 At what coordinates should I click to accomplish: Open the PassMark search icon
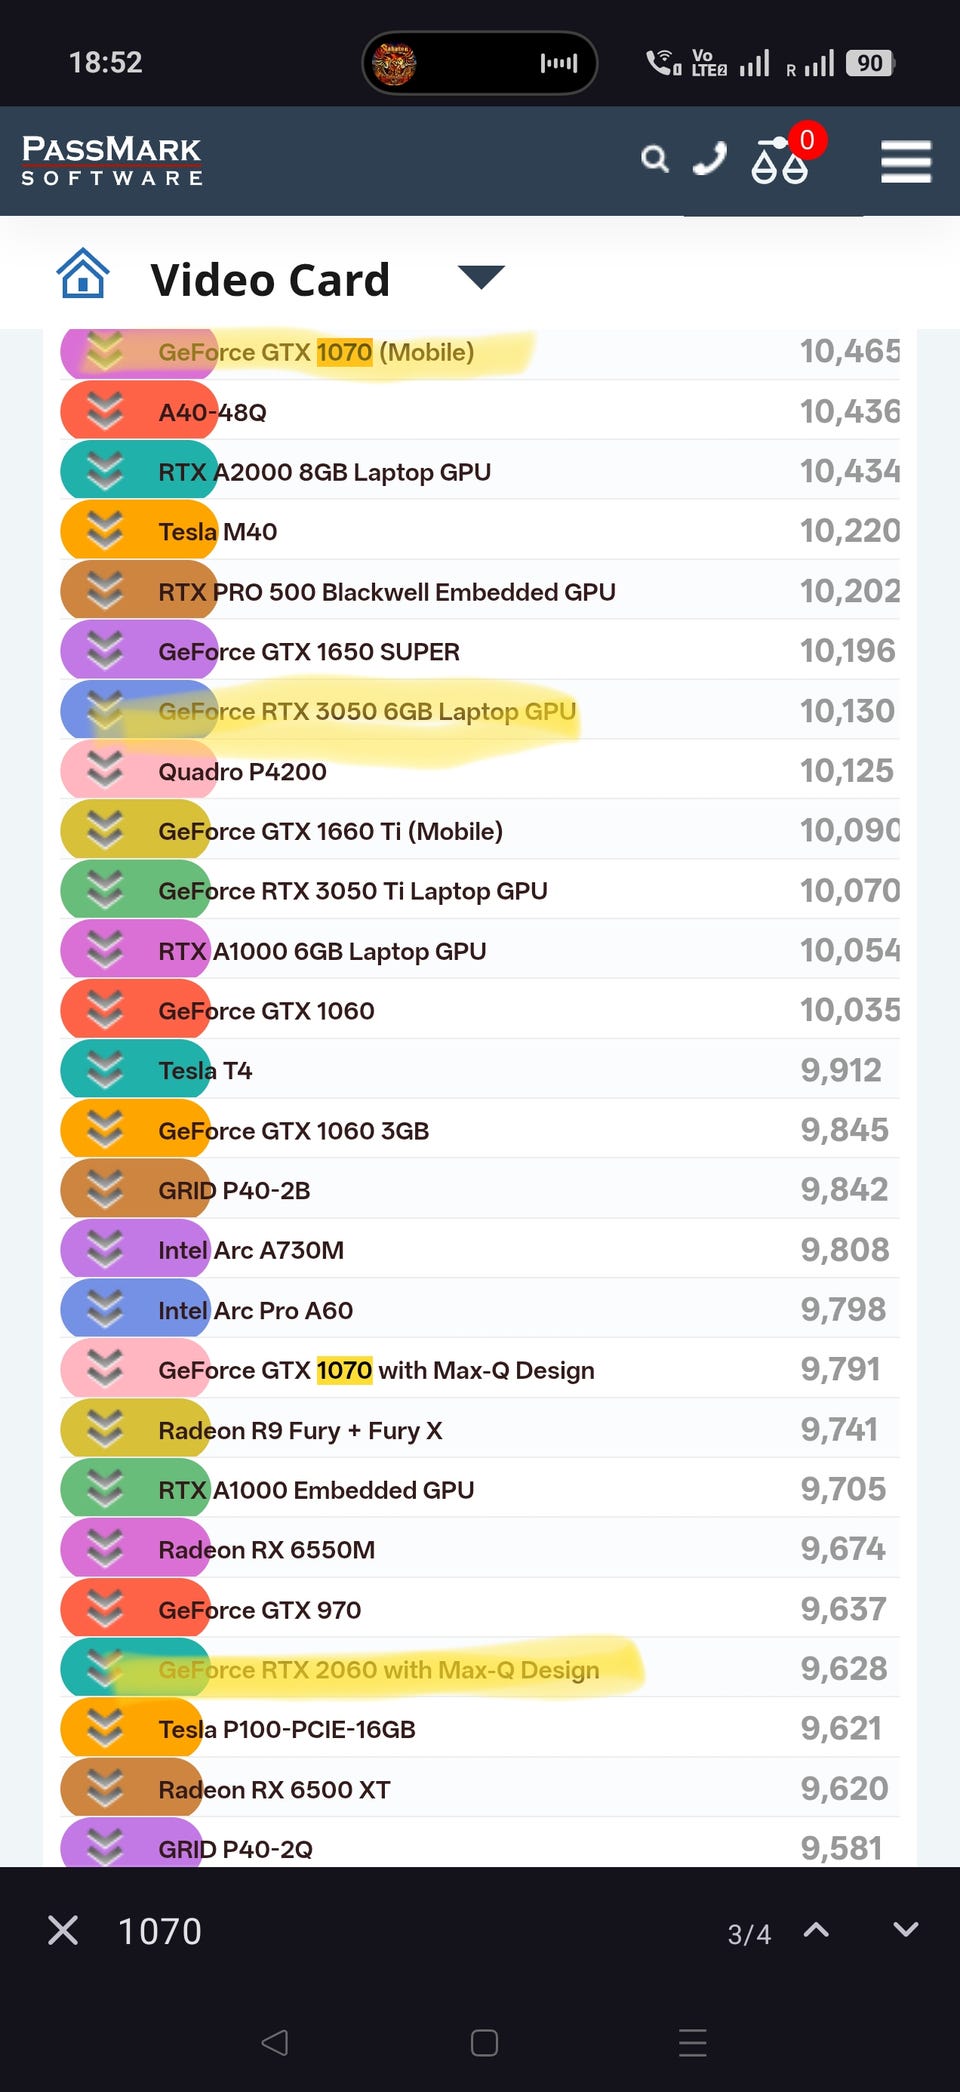[654, 159]
